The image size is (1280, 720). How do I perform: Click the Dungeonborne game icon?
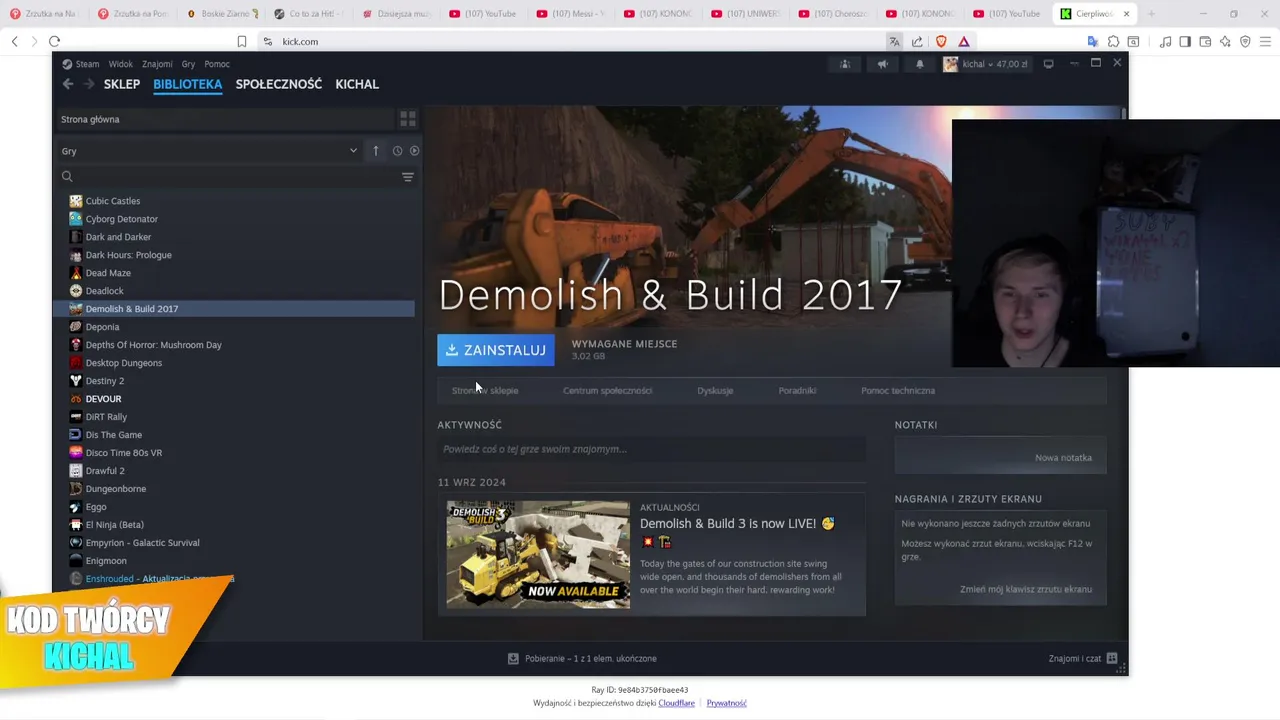76,489
